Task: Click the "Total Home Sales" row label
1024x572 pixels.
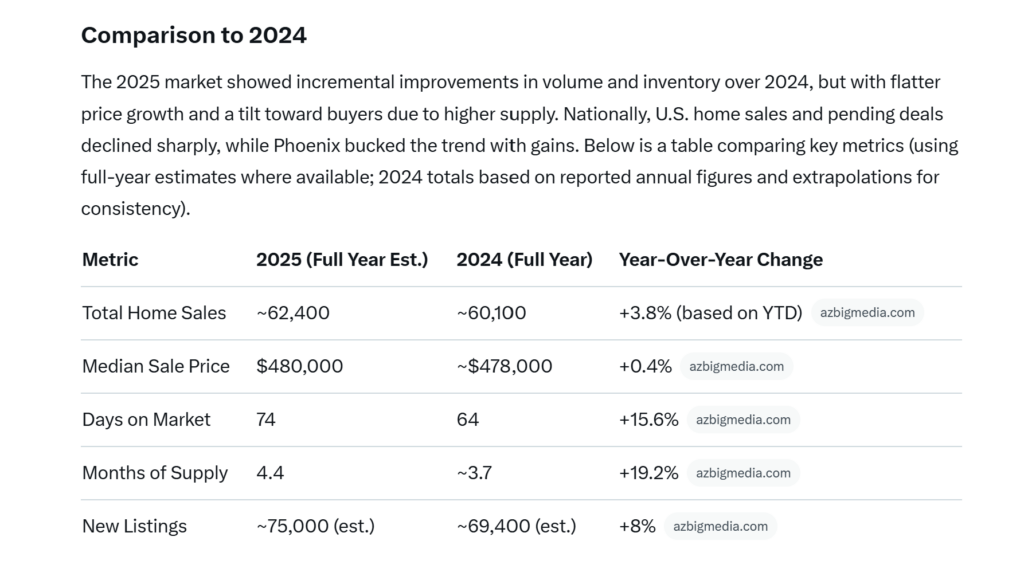Action: 154,313
